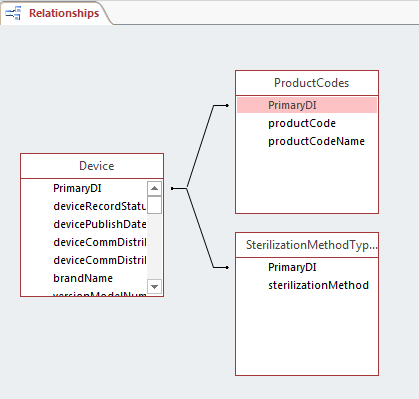The image size is (419, 399).
Task: Click the Relationships tab icon
Action: coord(13,13)
